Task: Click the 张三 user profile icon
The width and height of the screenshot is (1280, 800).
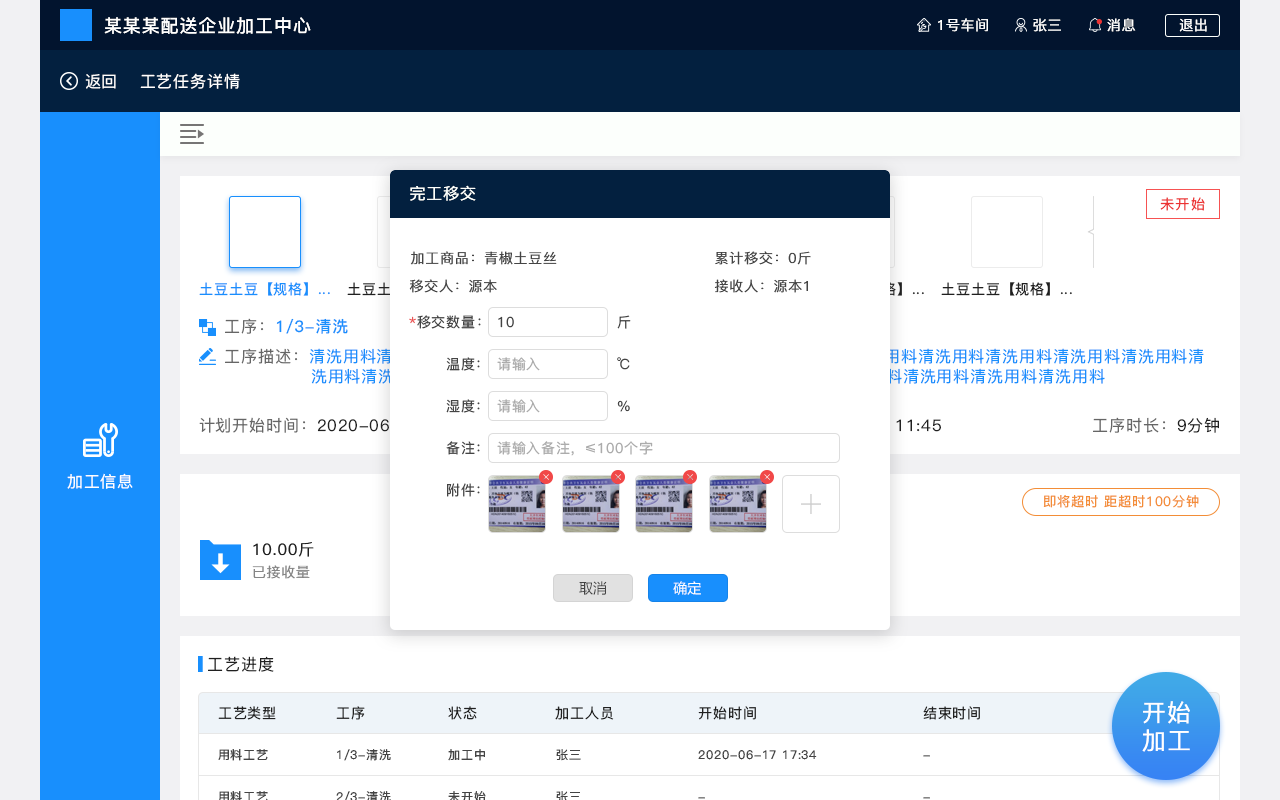Action: tap(1020, 25)
